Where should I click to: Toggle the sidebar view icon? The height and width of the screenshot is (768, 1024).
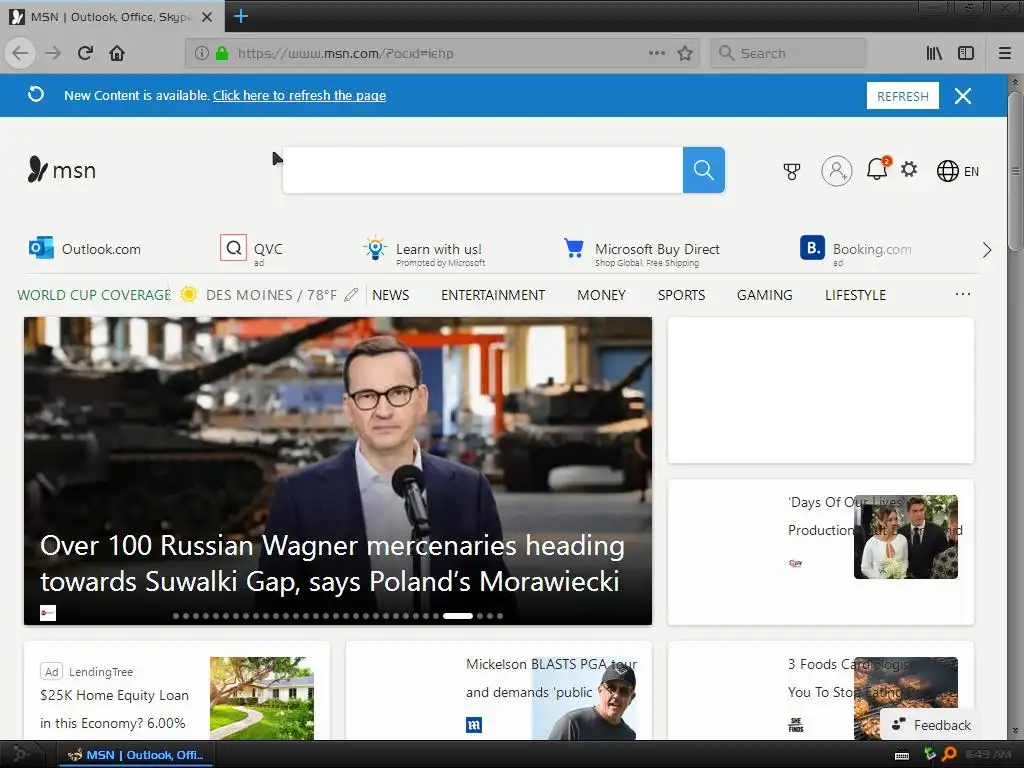tap(966, 53)
